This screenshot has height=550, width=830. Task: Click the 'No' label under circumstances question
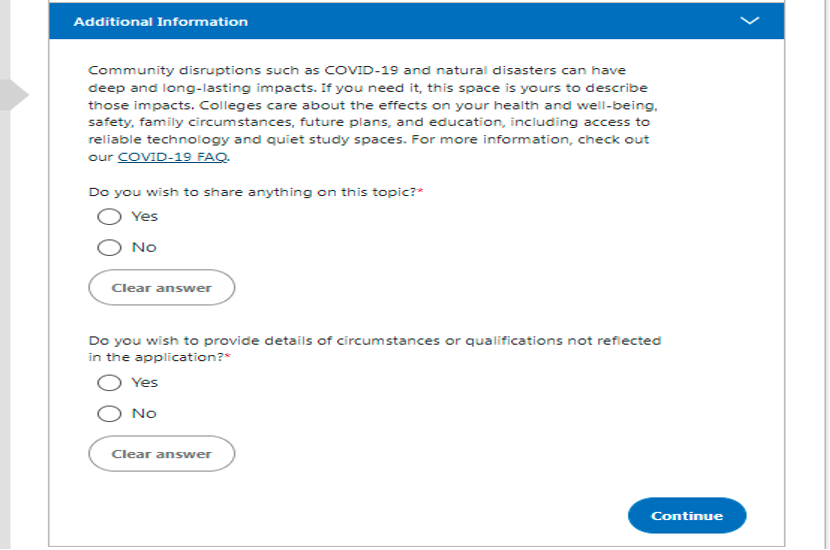coord(144,413)
